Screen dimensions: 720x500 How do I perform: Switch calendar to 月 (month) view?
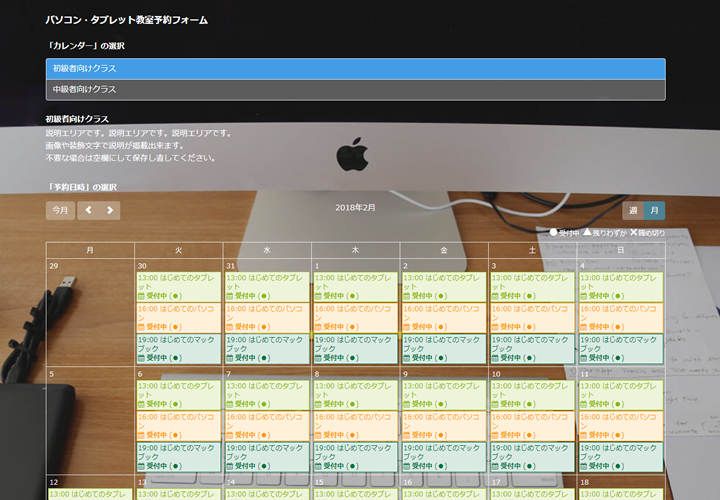[654, 210]
